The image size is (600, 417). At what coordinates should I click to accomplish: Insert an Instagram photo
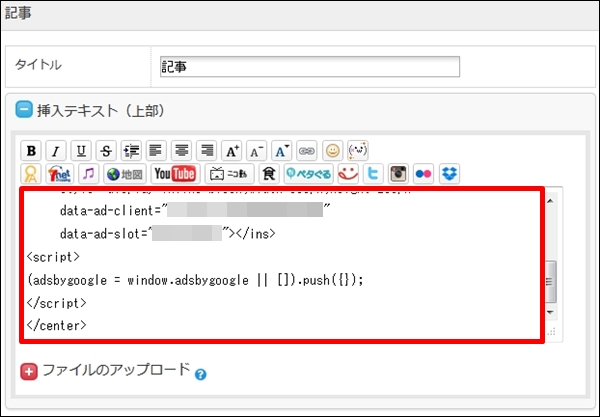click(x=398, y=174)
